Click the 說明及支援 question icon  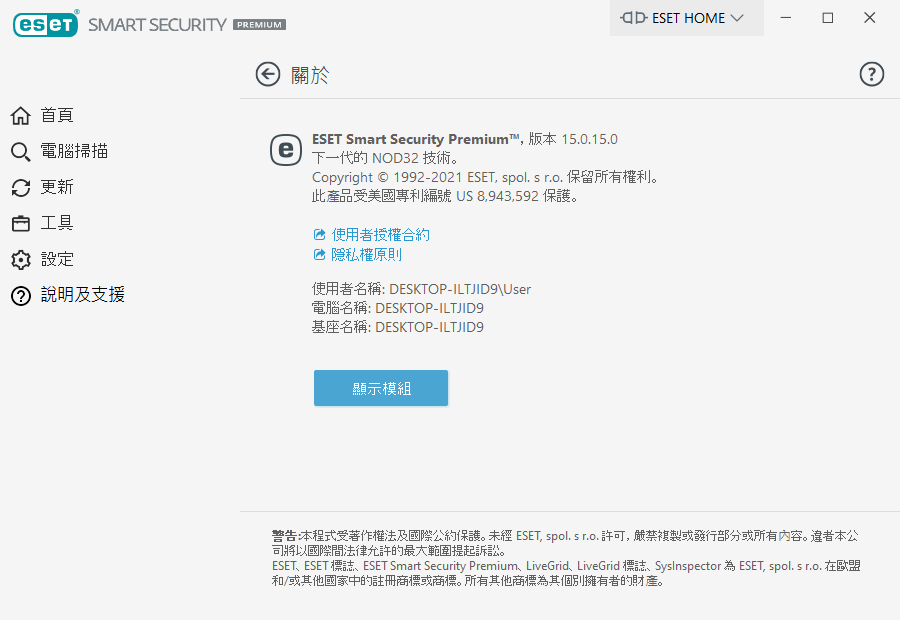21,296
